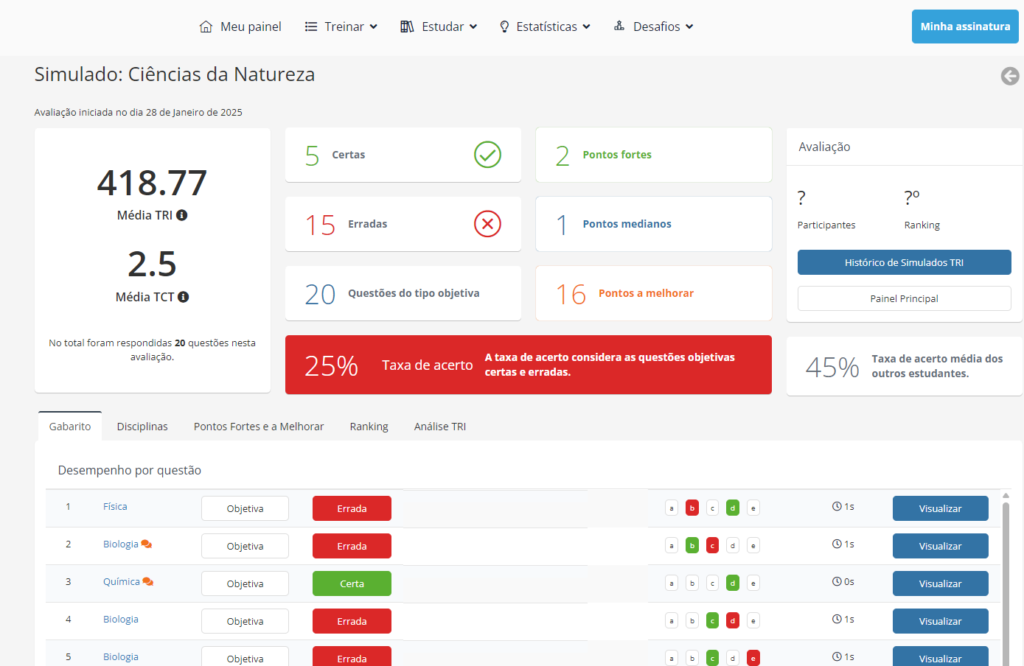Select the Gabarito tab
The width and height of the screenshot is (1024, 666).
click(70, 426)
